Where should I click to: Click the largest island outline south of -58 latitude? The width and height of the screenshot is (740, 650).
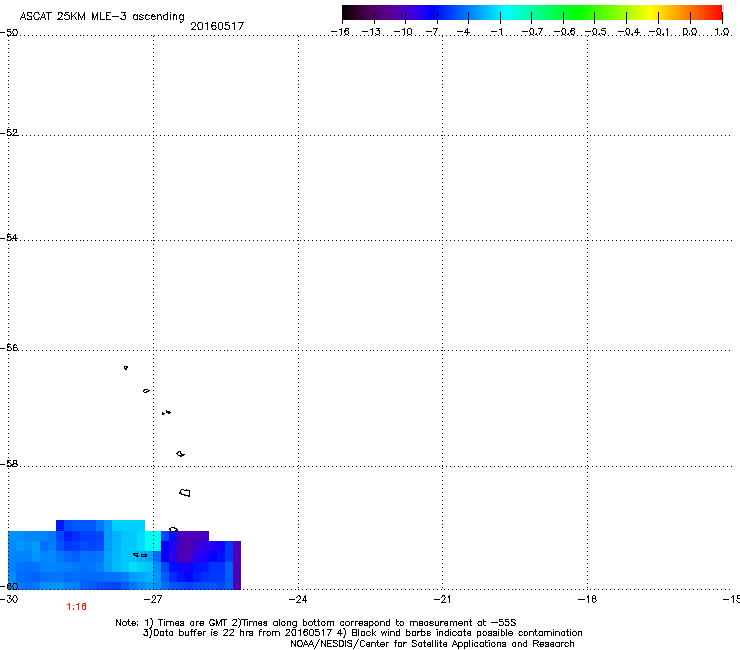pos(185,492)
